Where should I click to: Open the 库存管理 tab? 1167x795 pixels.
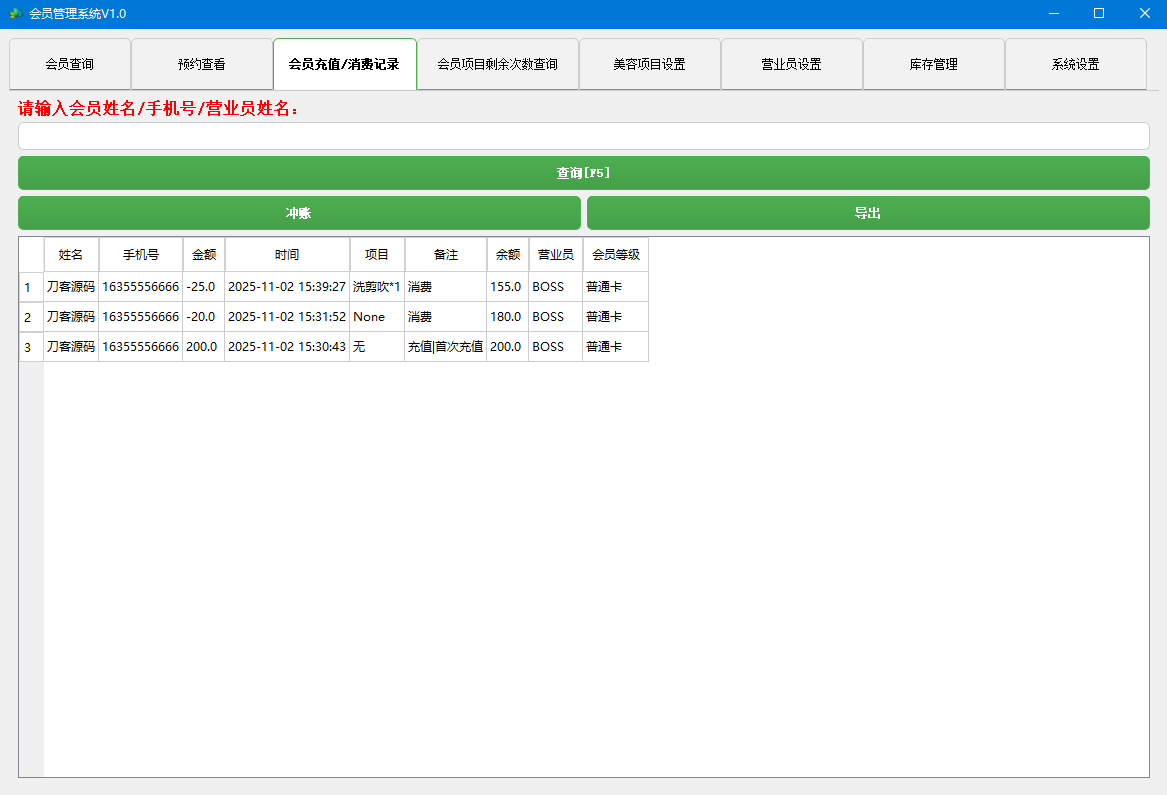click(934, 63)
